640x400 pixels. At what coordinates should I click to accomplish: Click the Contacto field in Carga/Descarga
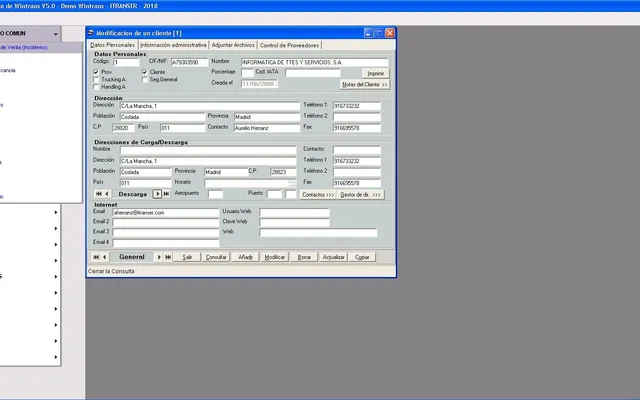[357, 150]
